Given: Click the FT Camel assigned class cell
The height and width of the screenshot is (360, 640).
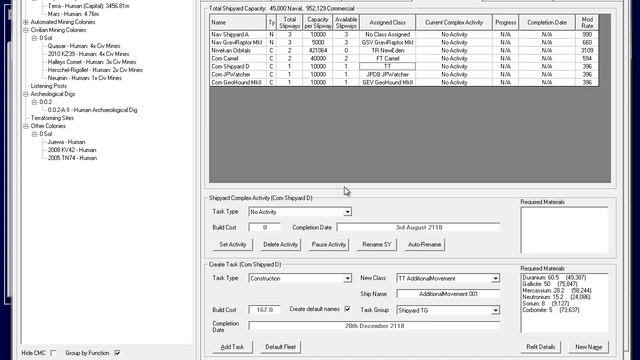Looking at the screenshot, I should pyautogui.click(x=387, y=58).
